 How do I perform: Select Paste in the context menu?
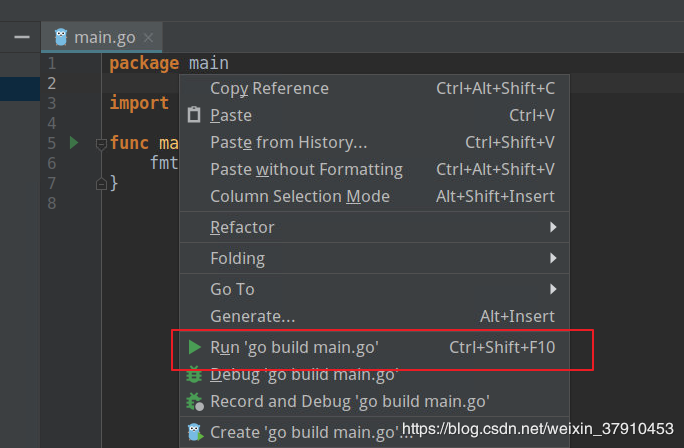click(374, 116)
